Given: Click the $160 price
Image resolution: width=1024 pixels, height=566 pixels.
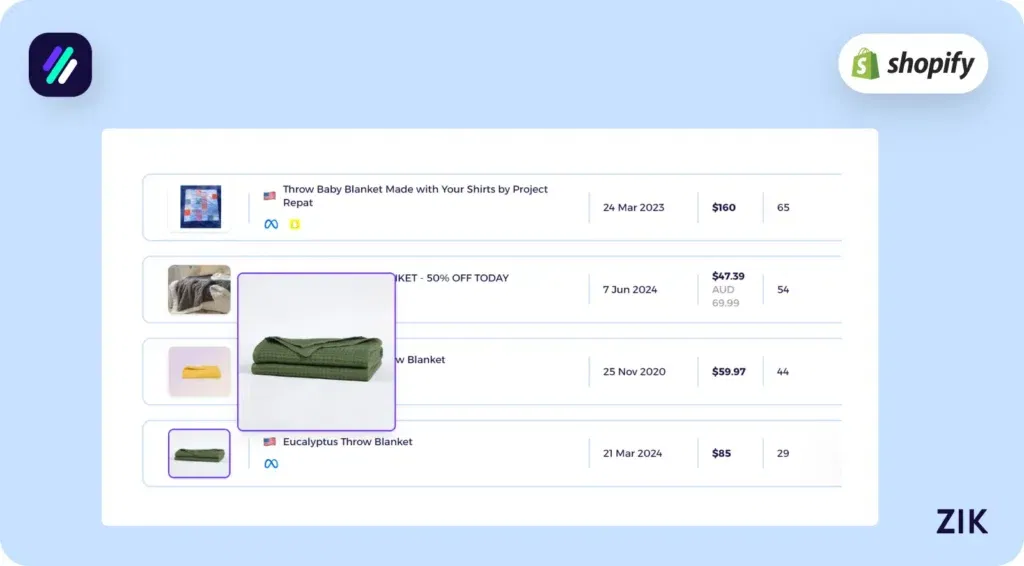Looking at the screenshot, I should point(723,208).
